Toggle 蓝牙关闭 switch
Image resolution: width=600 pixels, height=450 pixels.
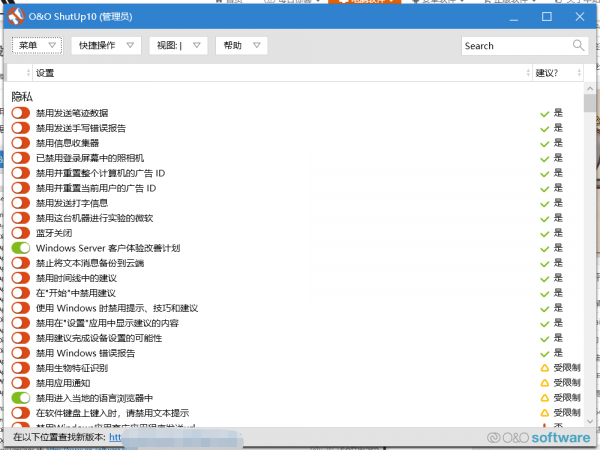click(x=21, y=233)
